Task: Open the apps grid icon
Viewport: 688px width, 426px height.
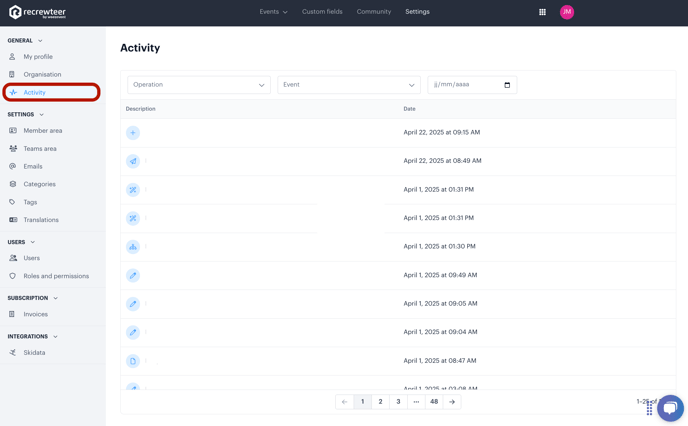Action: pos(542,12)
